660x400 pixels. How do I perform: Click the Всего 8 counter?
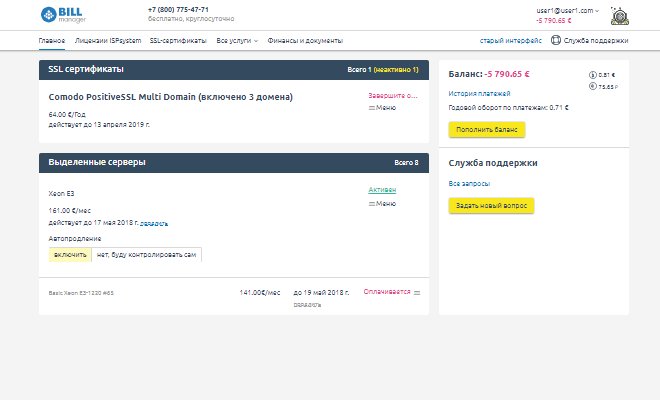pos(406,163)
